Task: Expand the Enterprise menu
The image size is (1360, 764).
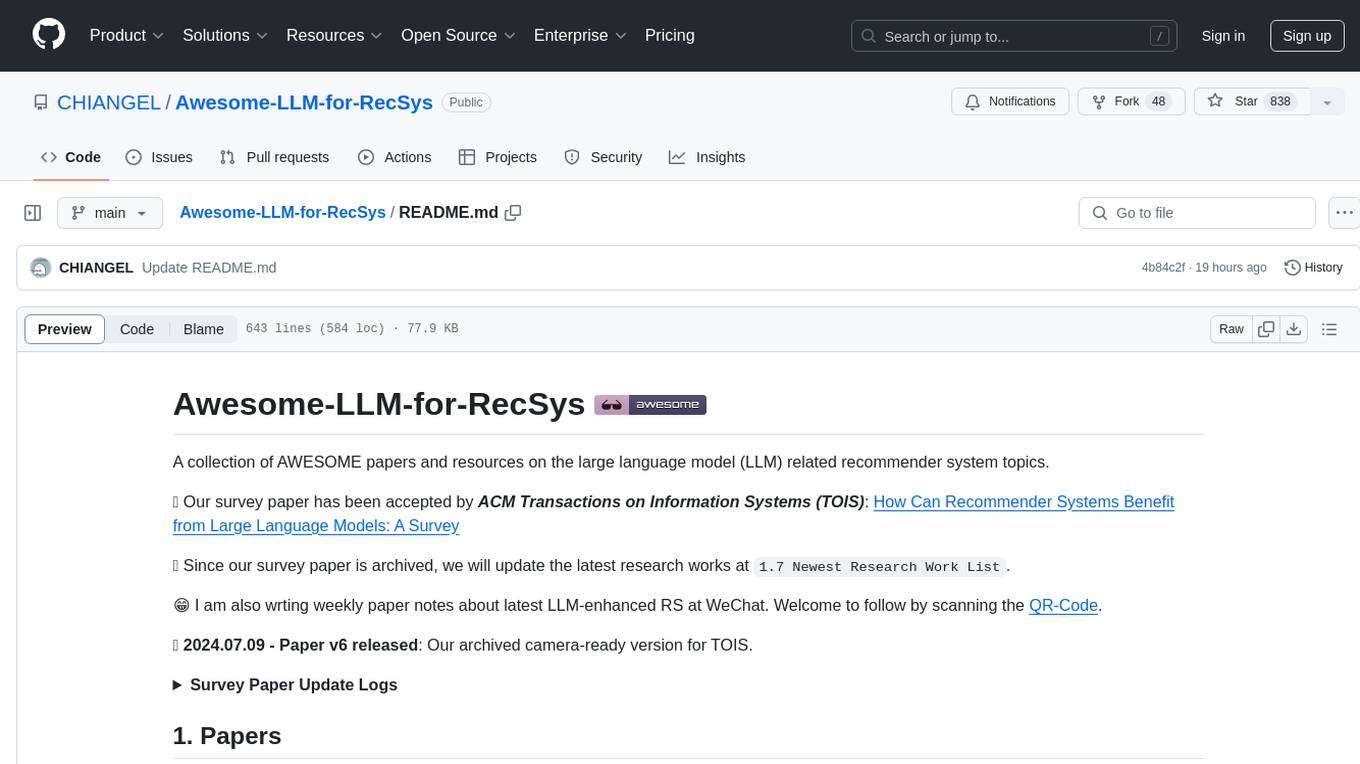Action: click(x=580, y=35)
